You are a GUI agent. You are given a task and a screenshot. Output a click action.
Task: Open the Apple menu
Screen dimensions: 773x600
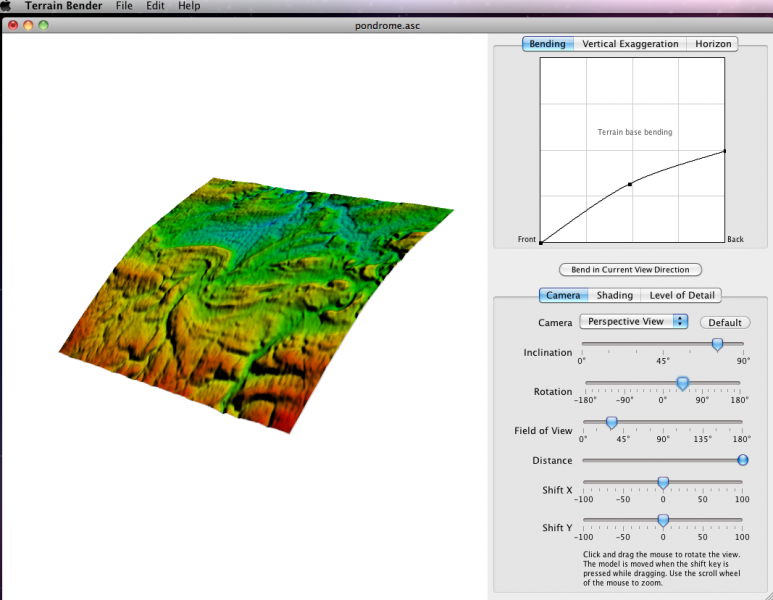click(6, 6)
